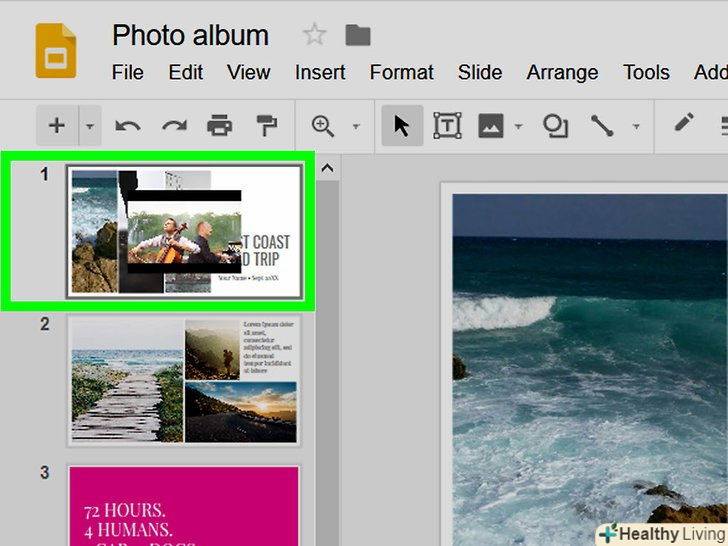Open the File menu
The height and width of the screenshot is (546, 728).
point(127,72)
